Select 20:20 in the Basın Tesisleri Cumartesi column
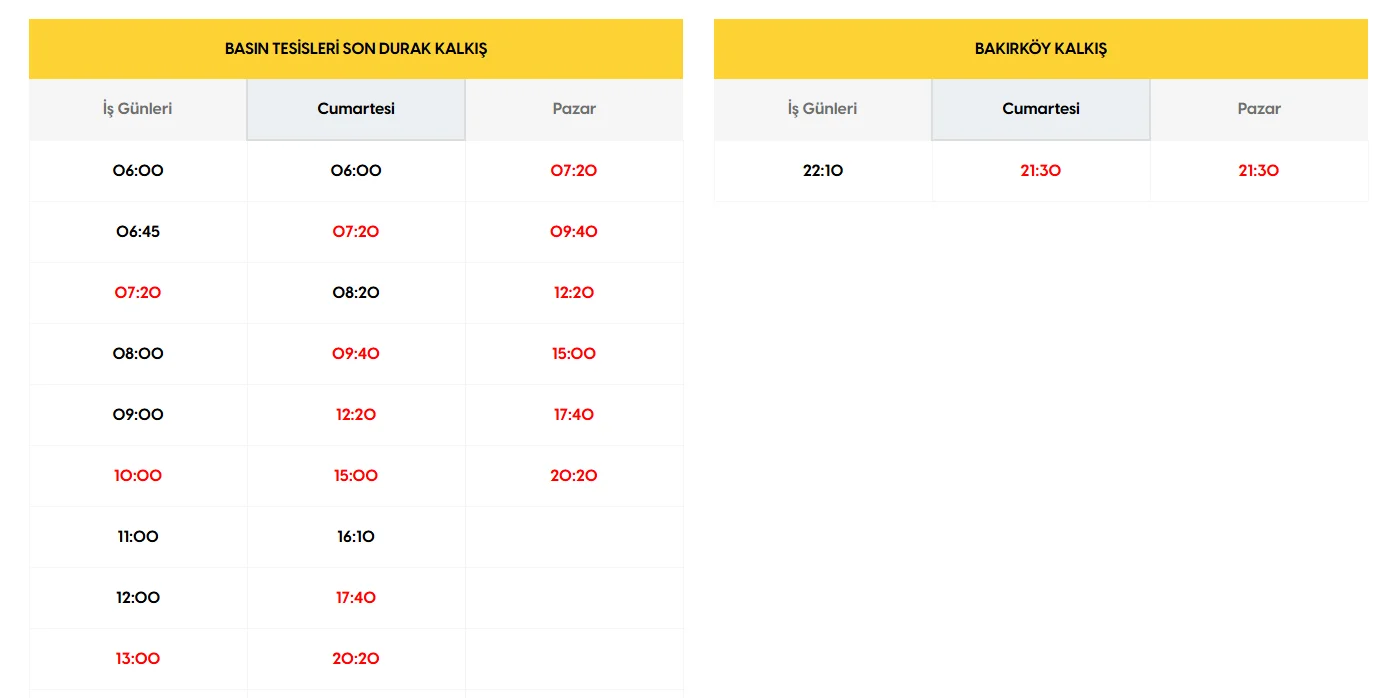This screenshot has width=1378, height=698. (x=356, y=659)
